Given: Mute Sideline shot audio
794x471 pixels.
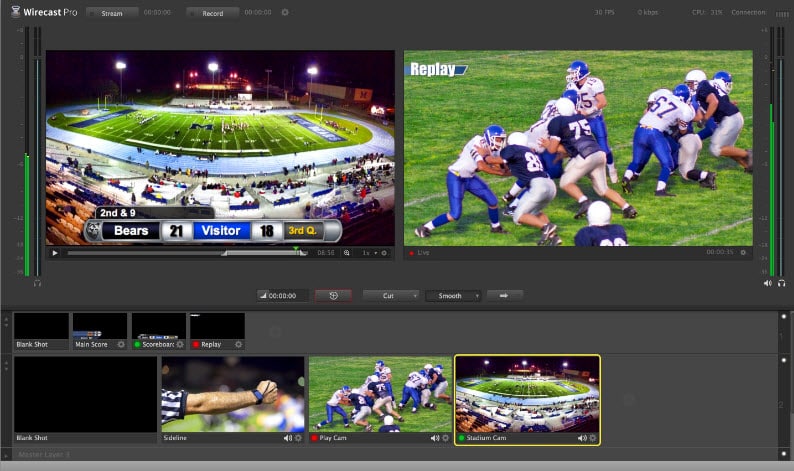Looking at the screenshot, I should point(288,438).
